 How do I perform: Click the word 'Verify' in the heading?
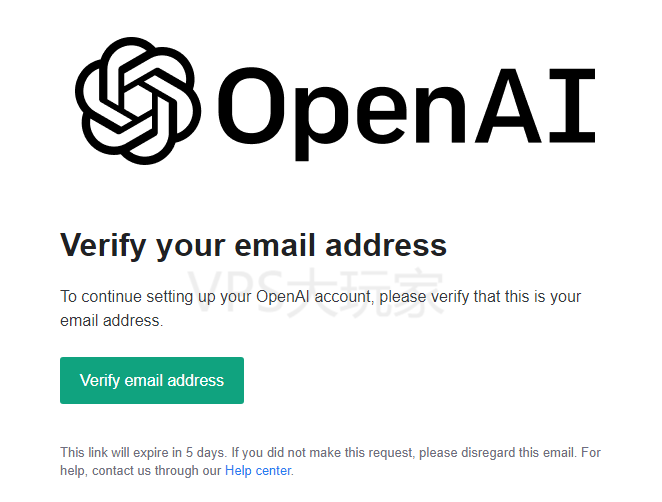coord(103,245)
